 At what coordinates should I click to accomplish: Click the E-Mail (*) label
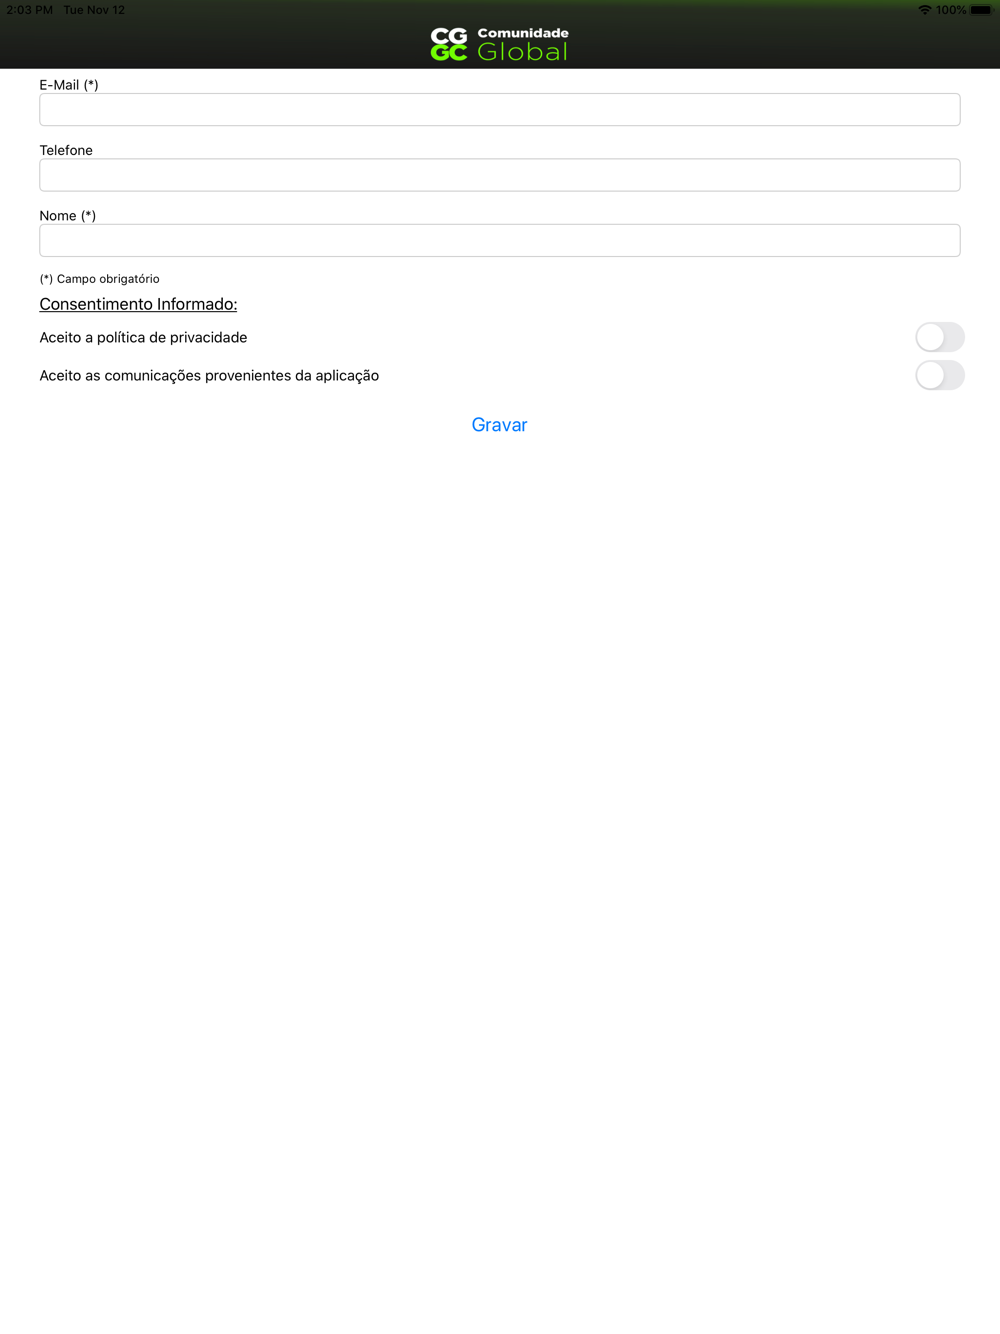(69, 85)
